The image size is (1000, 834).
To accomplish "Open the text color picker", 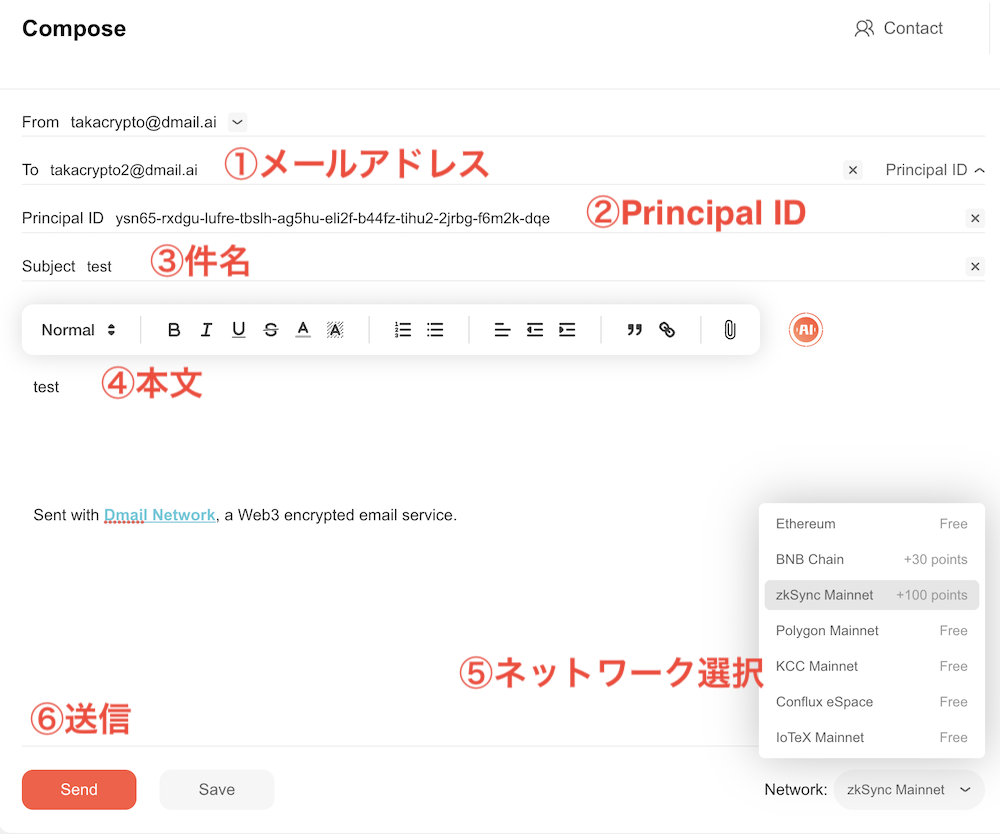I will pos(303,329).
